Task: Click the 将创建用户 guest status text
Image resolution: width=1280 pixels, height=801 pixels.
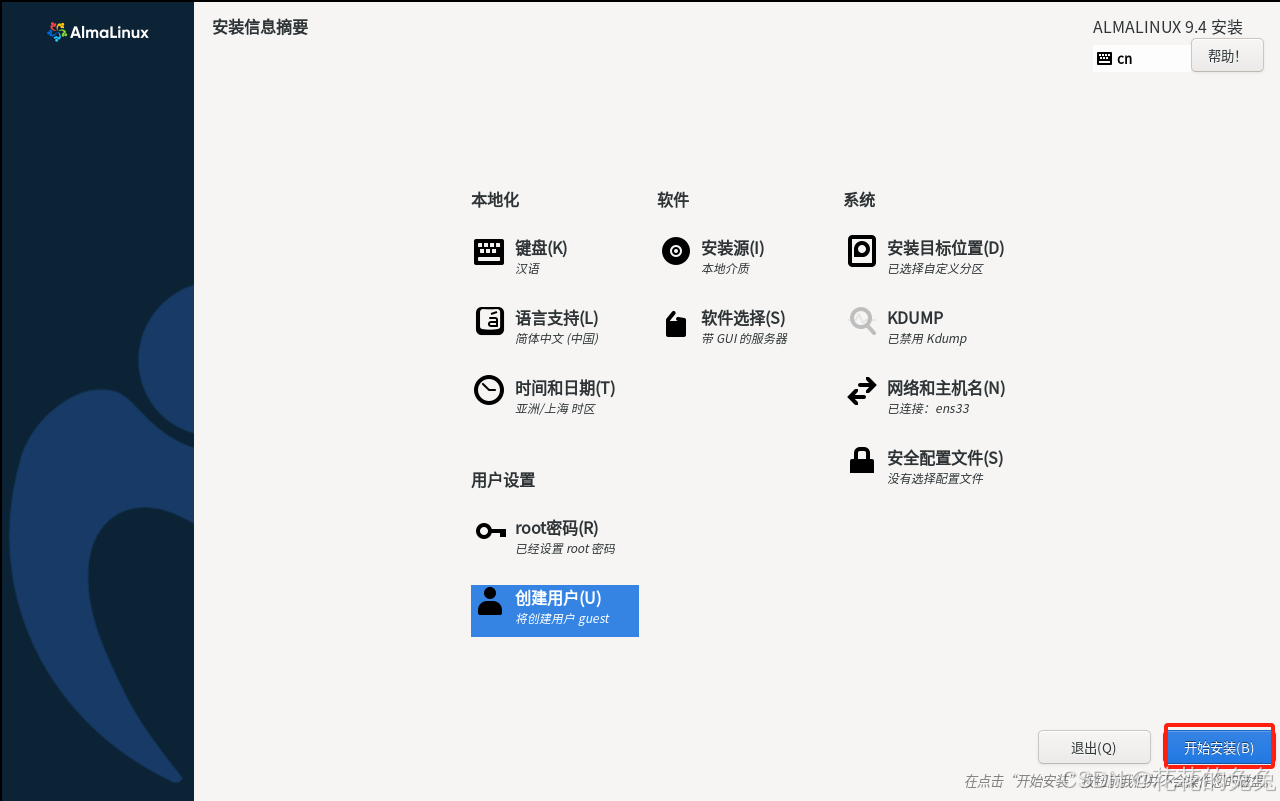Action: pos(562,619)
